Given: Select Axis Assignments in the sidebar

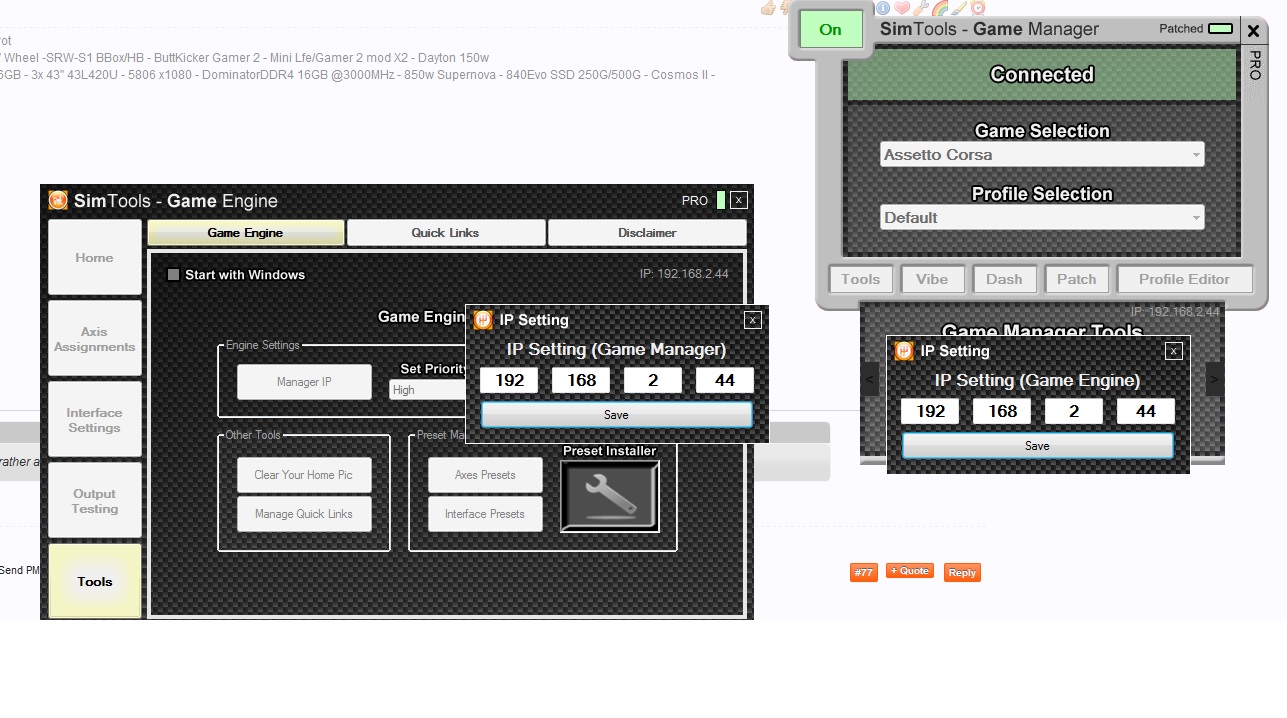Looking at the screenshot, I should coord(95,339).
